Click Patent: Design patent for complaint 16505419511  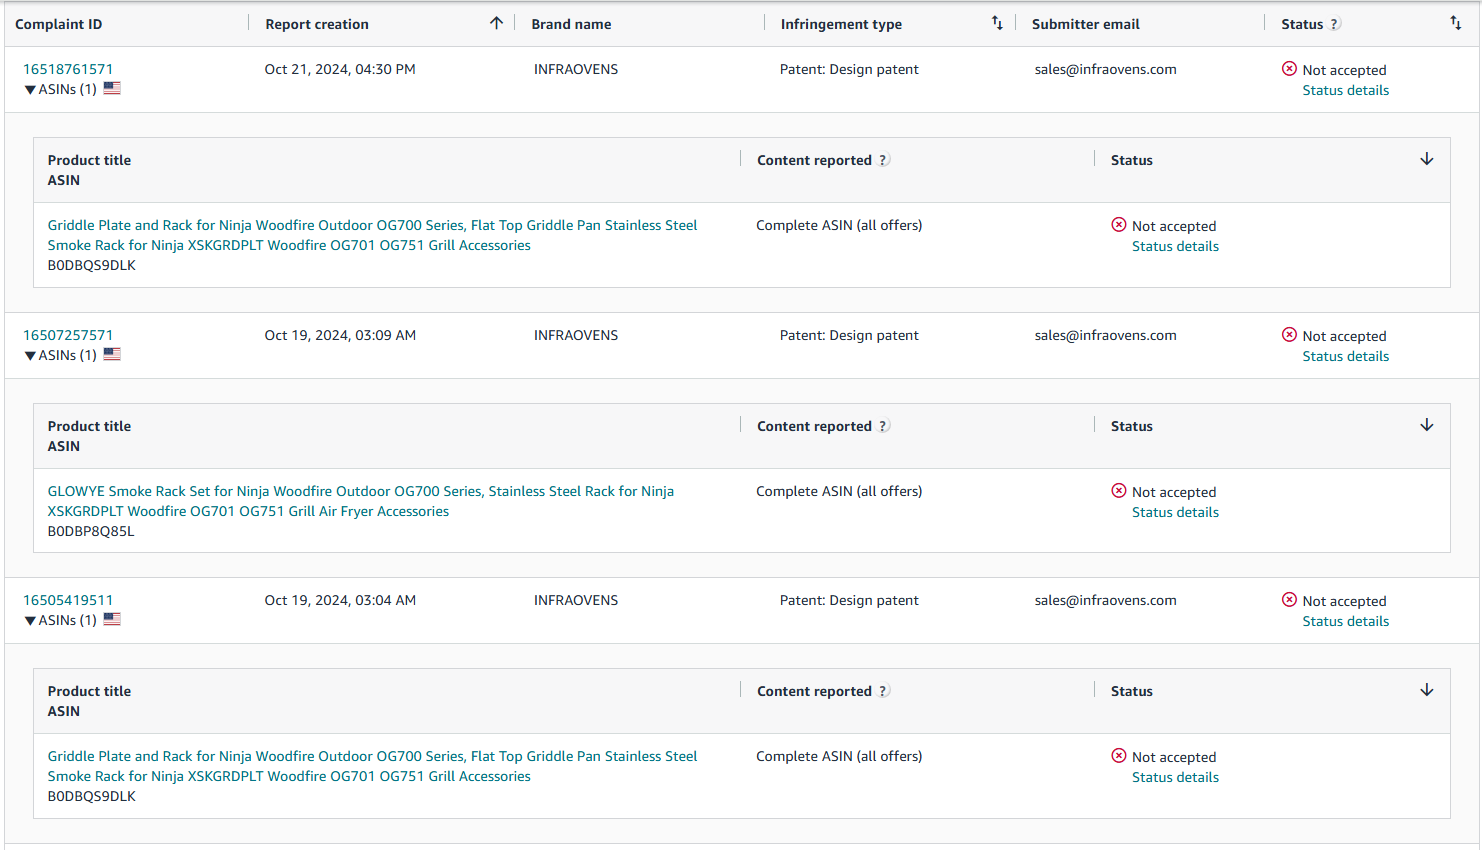(849, 600)
